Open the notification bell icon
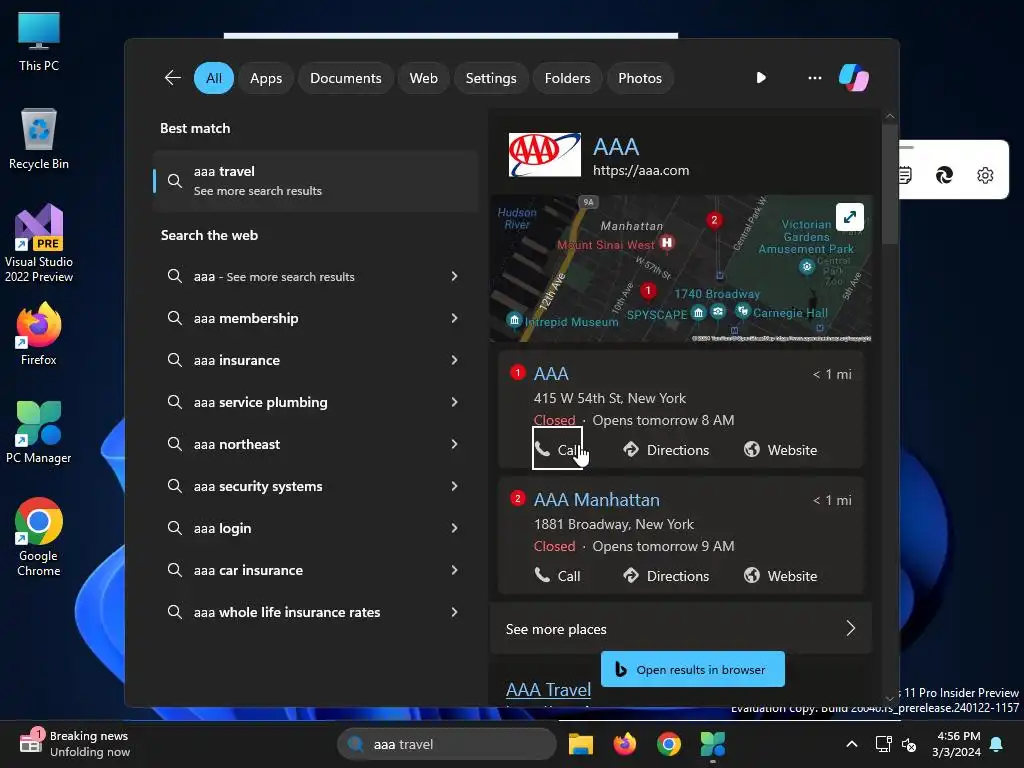The width and height of the screenshot is (1024, 768). [x=997, y=744]
